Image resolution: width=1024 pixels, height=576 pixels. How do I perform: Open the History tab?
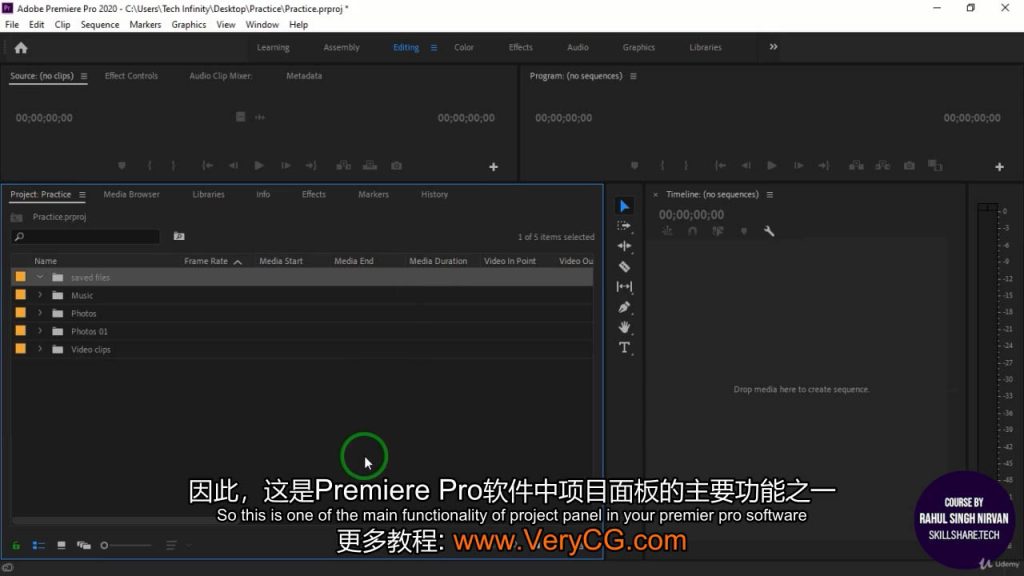coord(434,195)
